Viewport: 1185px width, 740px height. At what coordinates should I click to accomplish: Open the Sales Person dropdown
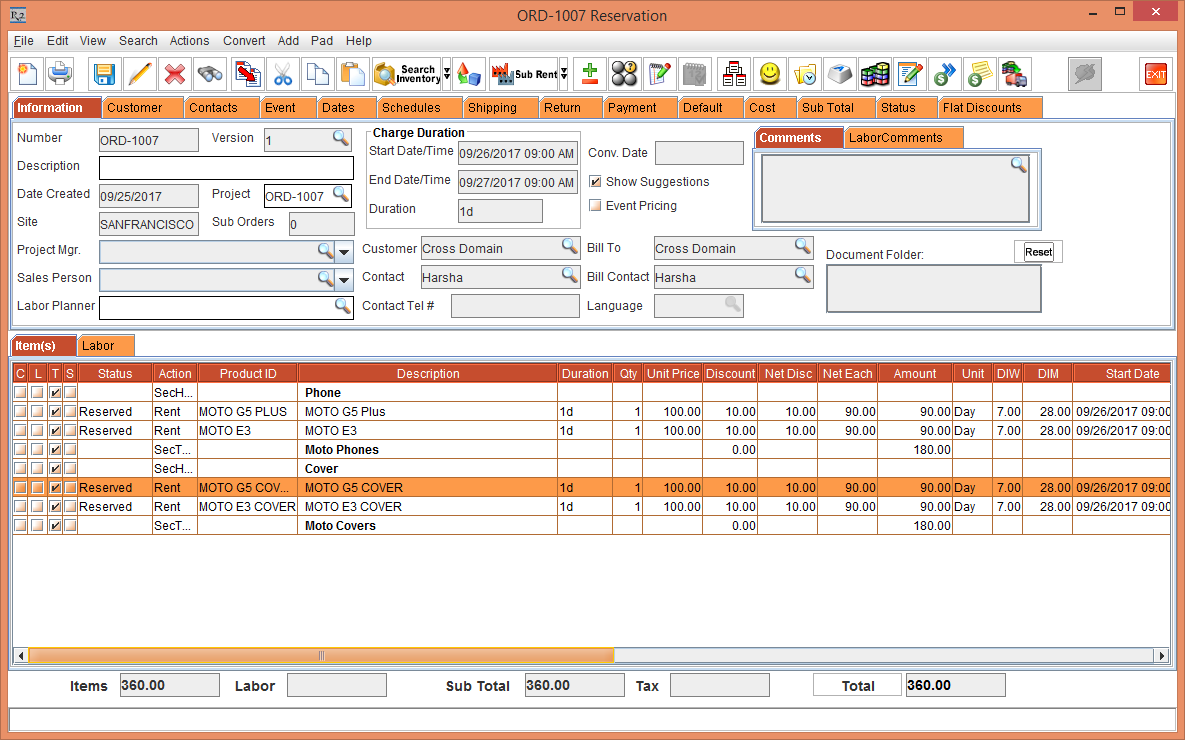(344, 279)
